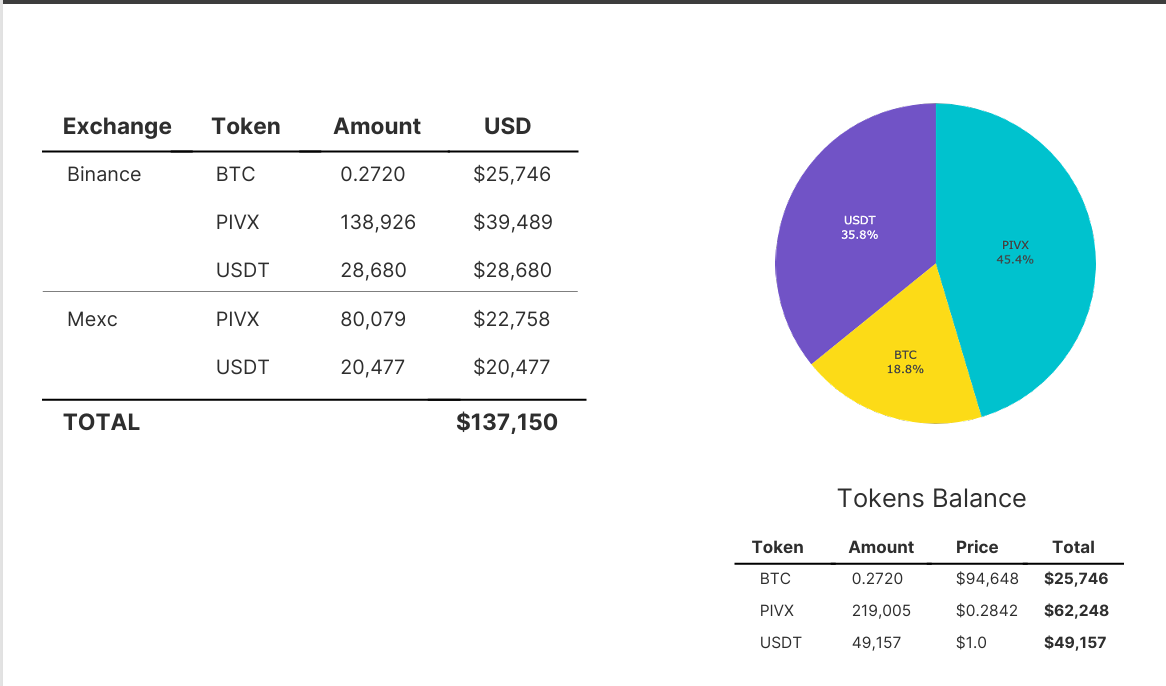
Task: Select PIVX amount 219,005 in Tokens Balance
Action: pos(881,610)
